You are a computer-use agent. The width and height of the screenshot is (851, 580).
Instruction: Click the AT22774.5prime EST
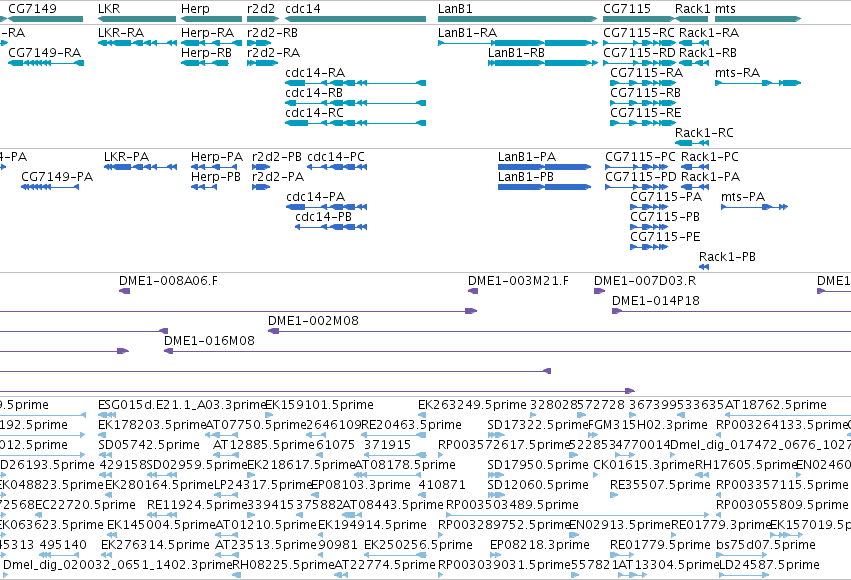point(341,576)
